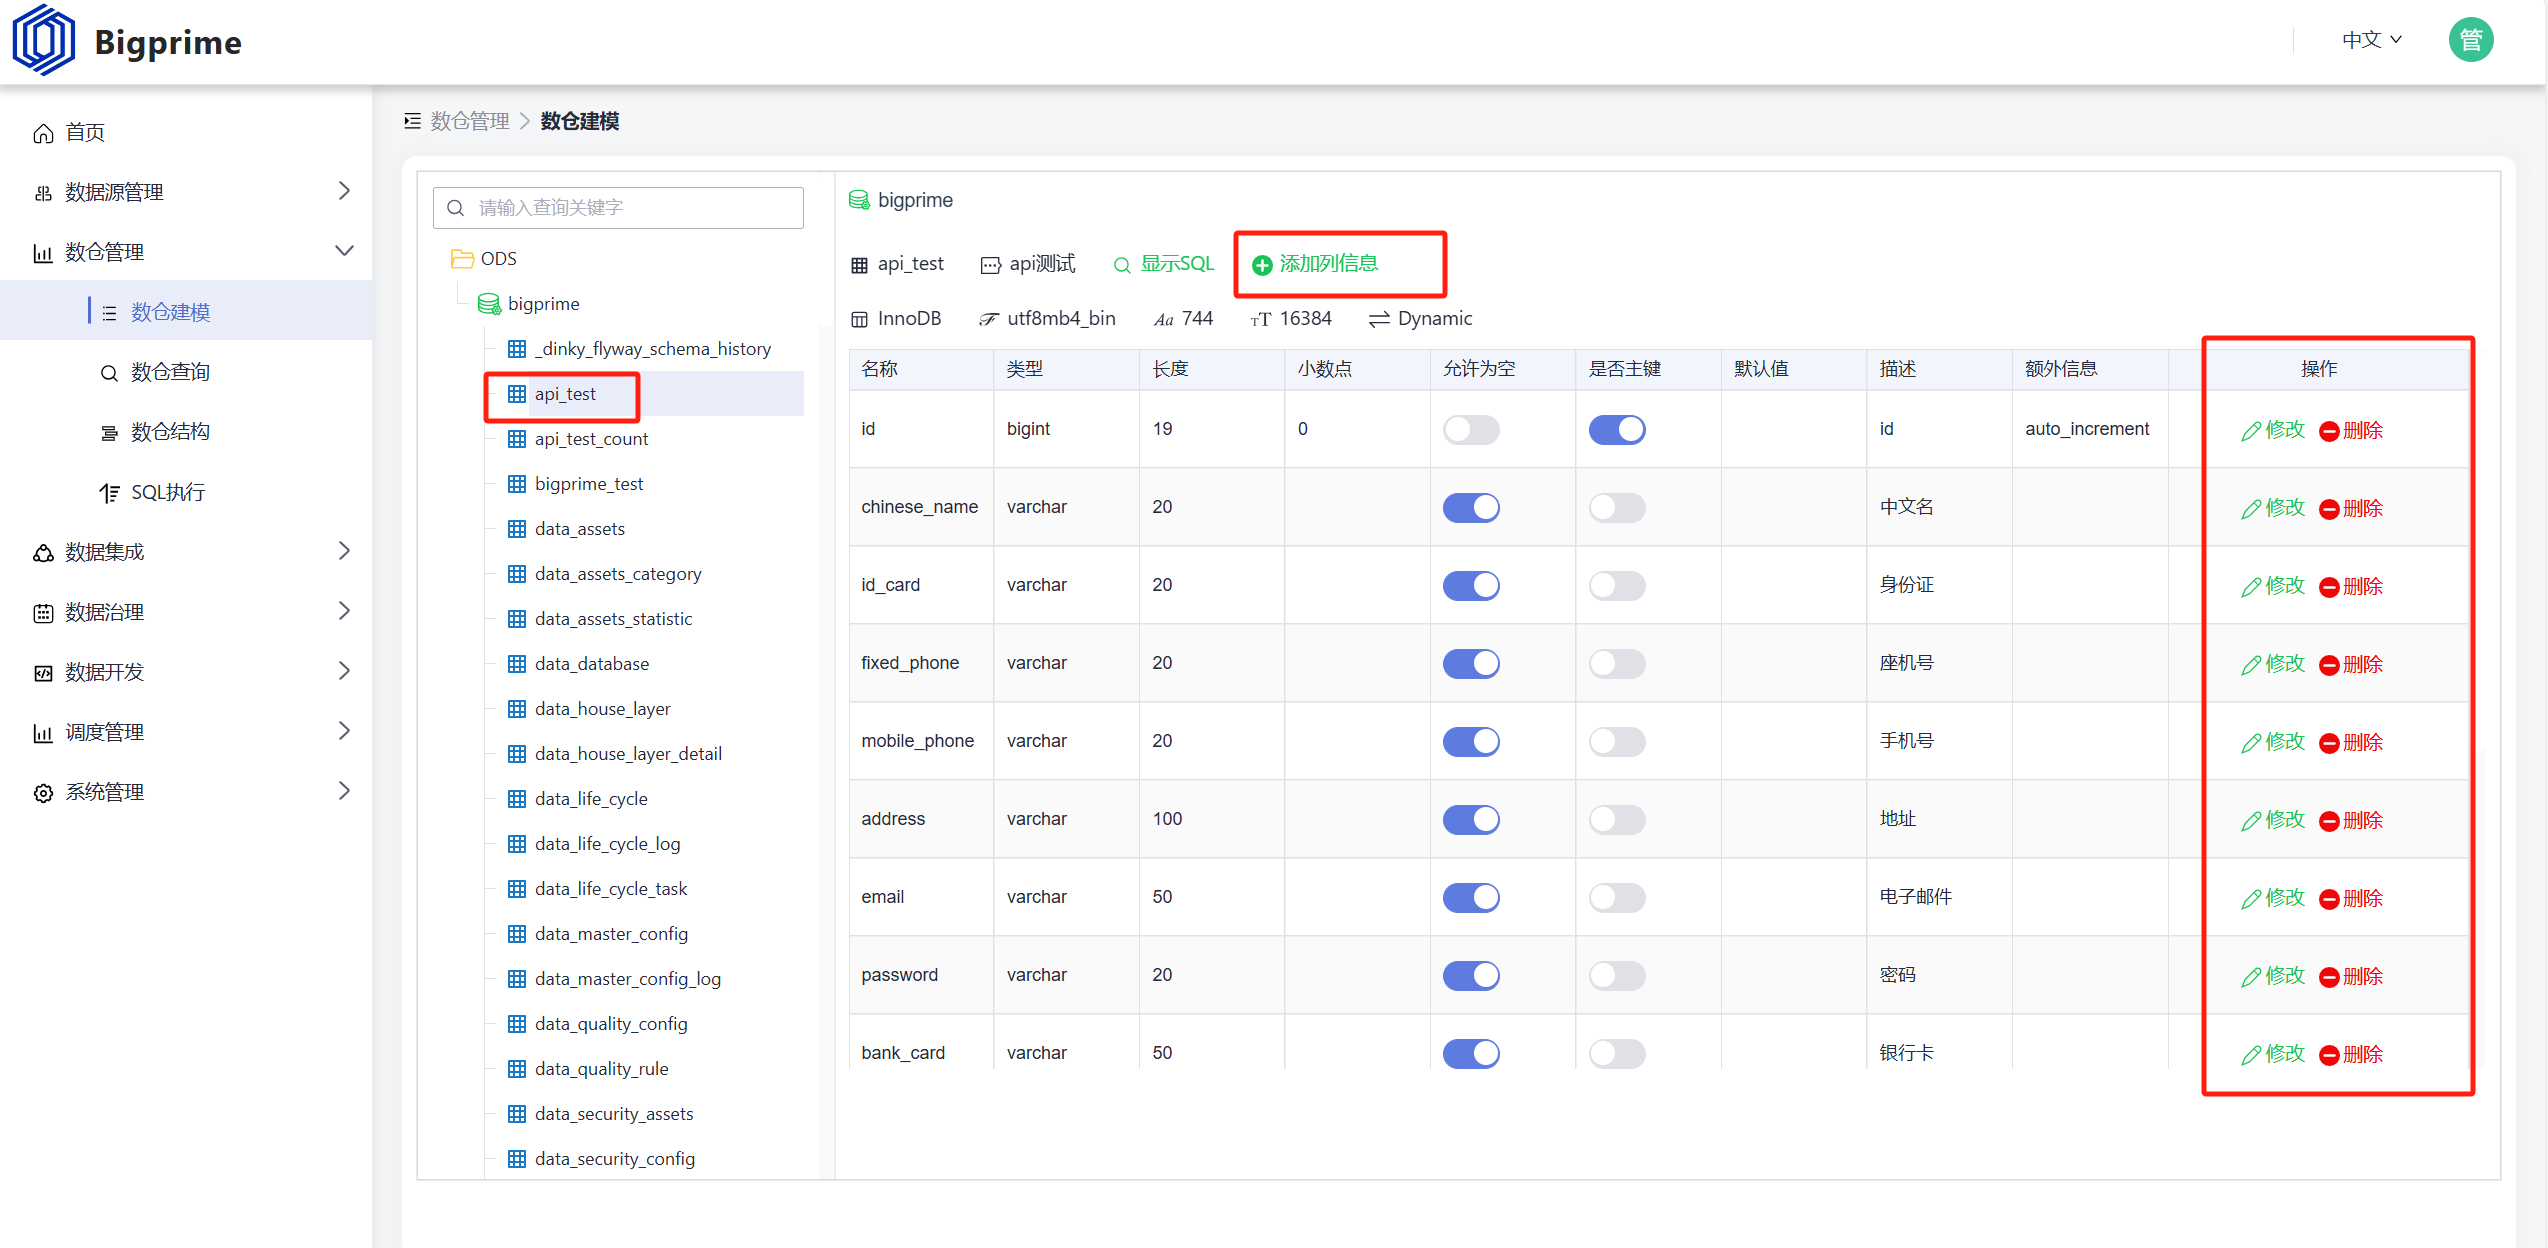
Task: Toggle 是否主键 switch for id row
Action: 1617,430
